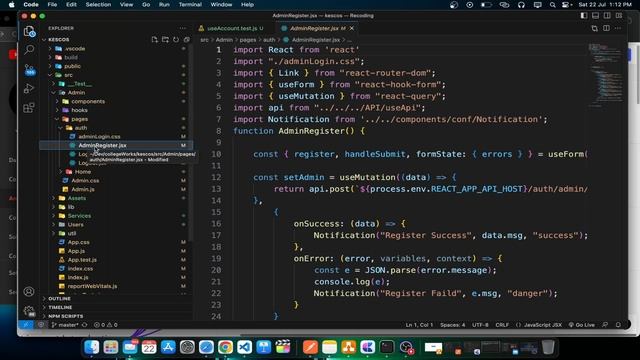This screenshot has width=640, height=360.
Task: Collapse all folders in the explorer
Action: coord(187,40)
